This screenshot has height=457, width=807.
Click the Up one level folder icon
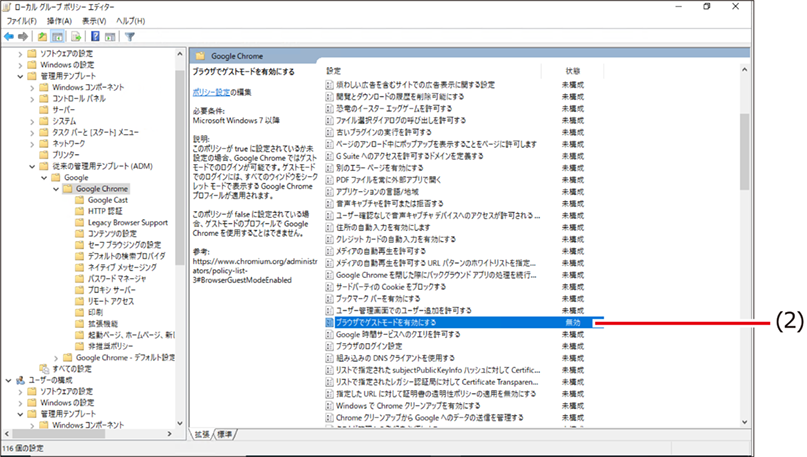click(42, 37)
